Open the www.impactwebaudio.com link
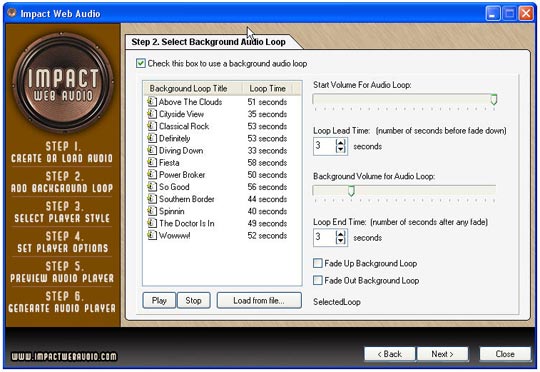This screenshot has width=540, height=372. (63, 356)
